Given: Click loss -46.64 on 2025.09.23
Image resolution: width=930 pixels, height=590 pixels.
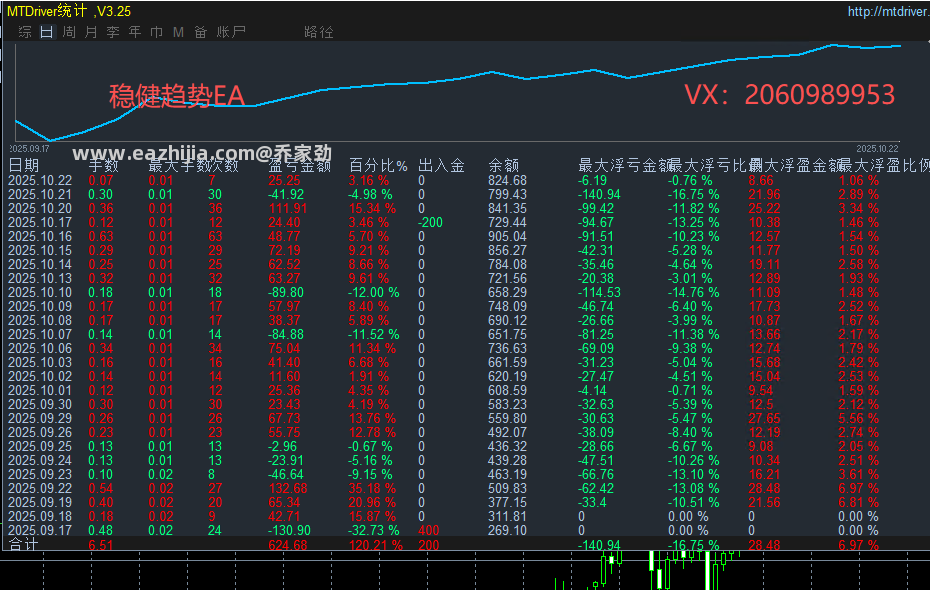Looking at the screenshot, I should pyautogui.click(x=286, y=474).
